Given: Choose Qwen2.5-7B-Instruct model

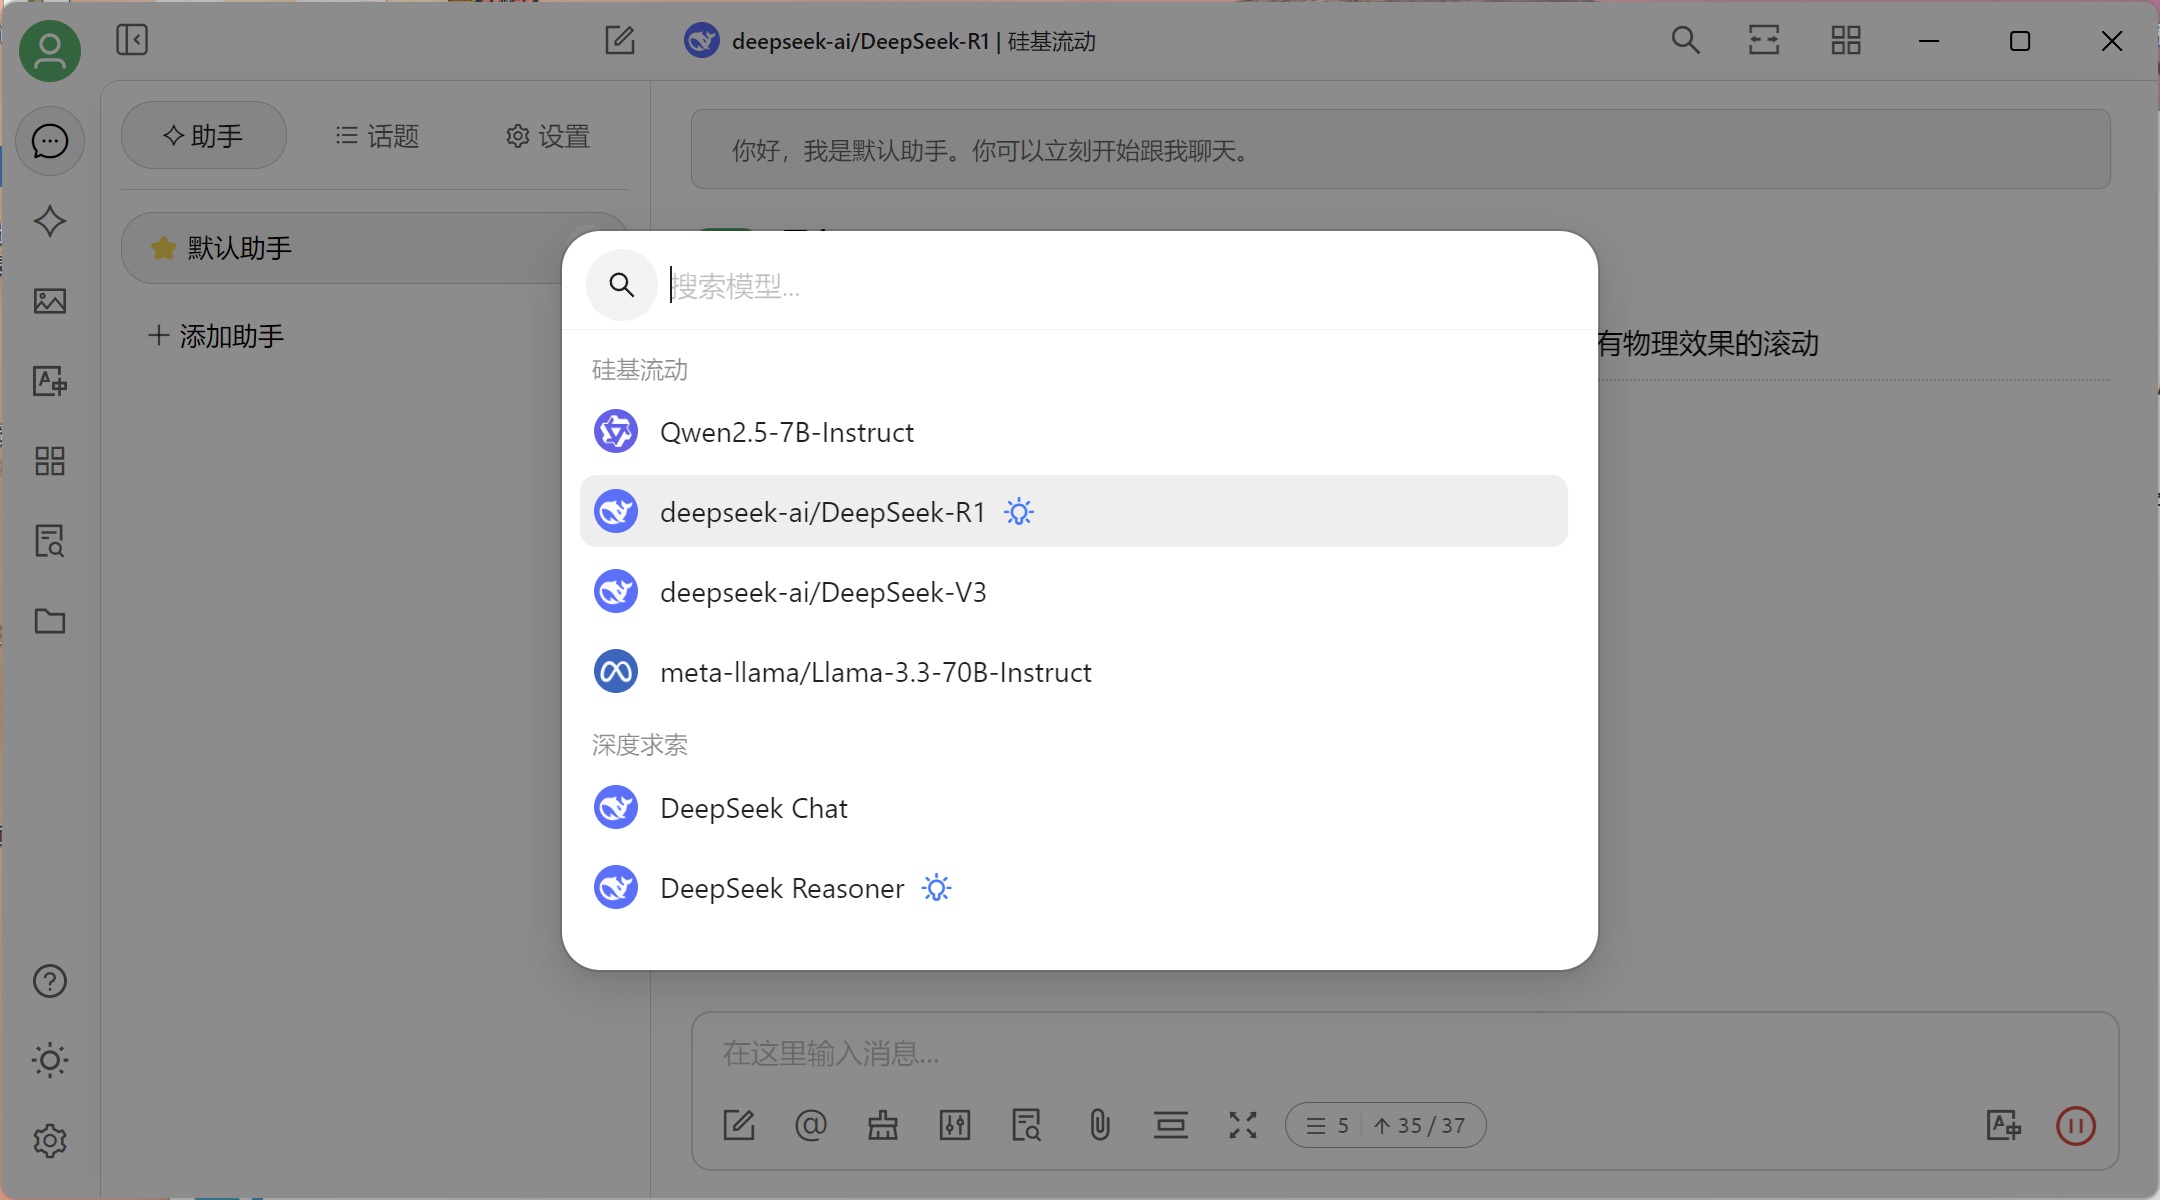Looking at the screenshot, I should pos(1074,432).
